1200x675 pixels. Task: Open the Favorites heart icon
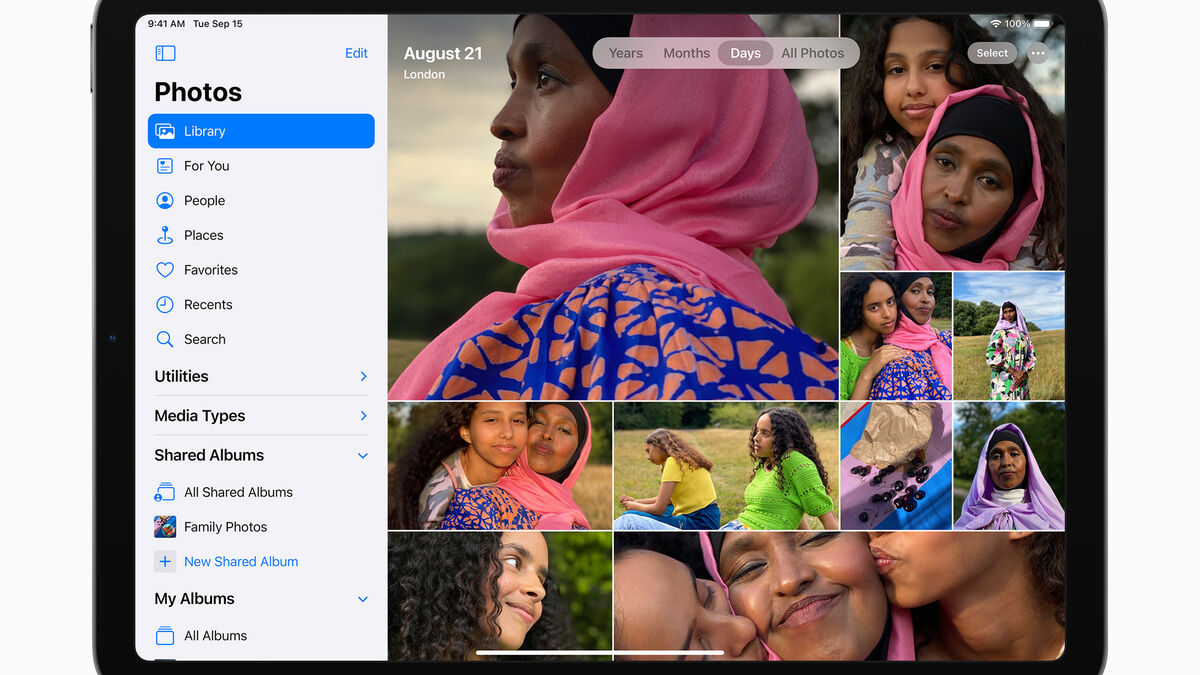[x=166, y=270]
